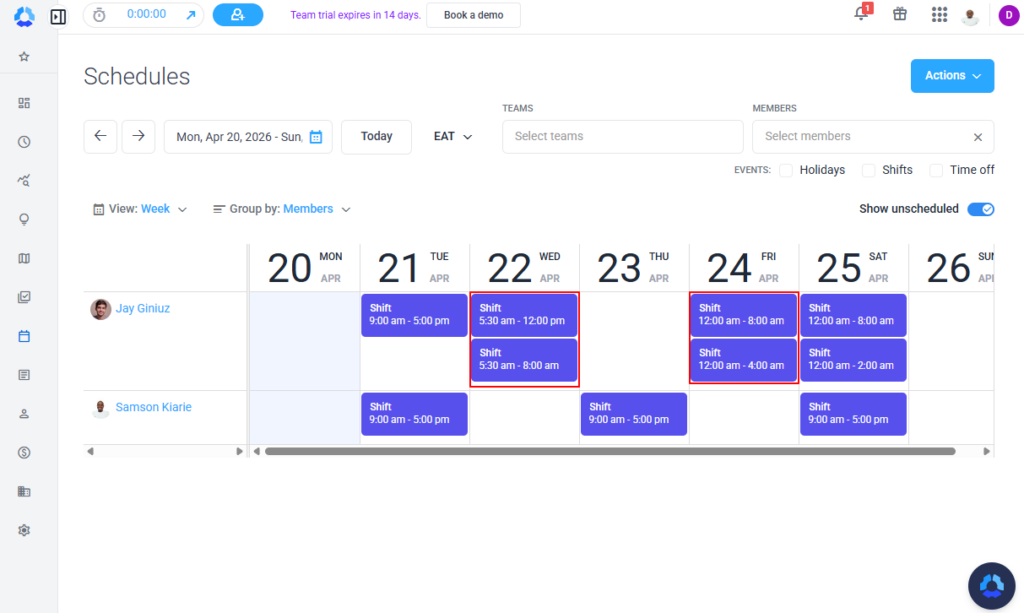This screenshot has height=613, width=1024.
Task: Click right arrow of calendar horizontal scrollbar
Action: coord(986,451)
